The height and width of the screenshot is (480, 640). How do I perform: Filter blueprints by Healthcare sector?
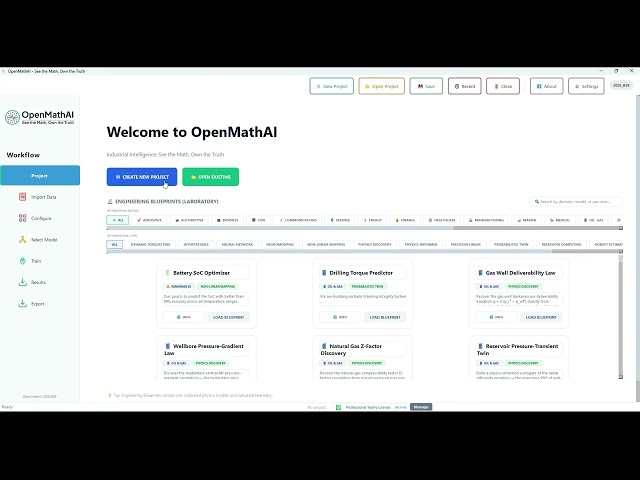442,220
